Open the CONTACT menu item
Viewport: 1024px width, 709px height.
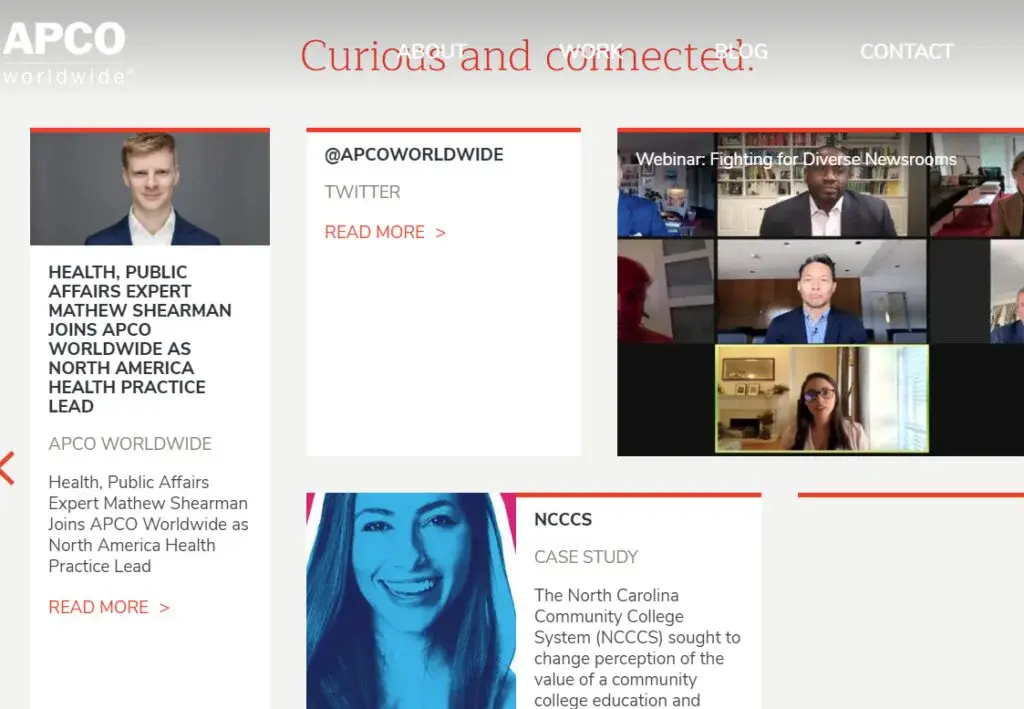click(x=906, y=51)
